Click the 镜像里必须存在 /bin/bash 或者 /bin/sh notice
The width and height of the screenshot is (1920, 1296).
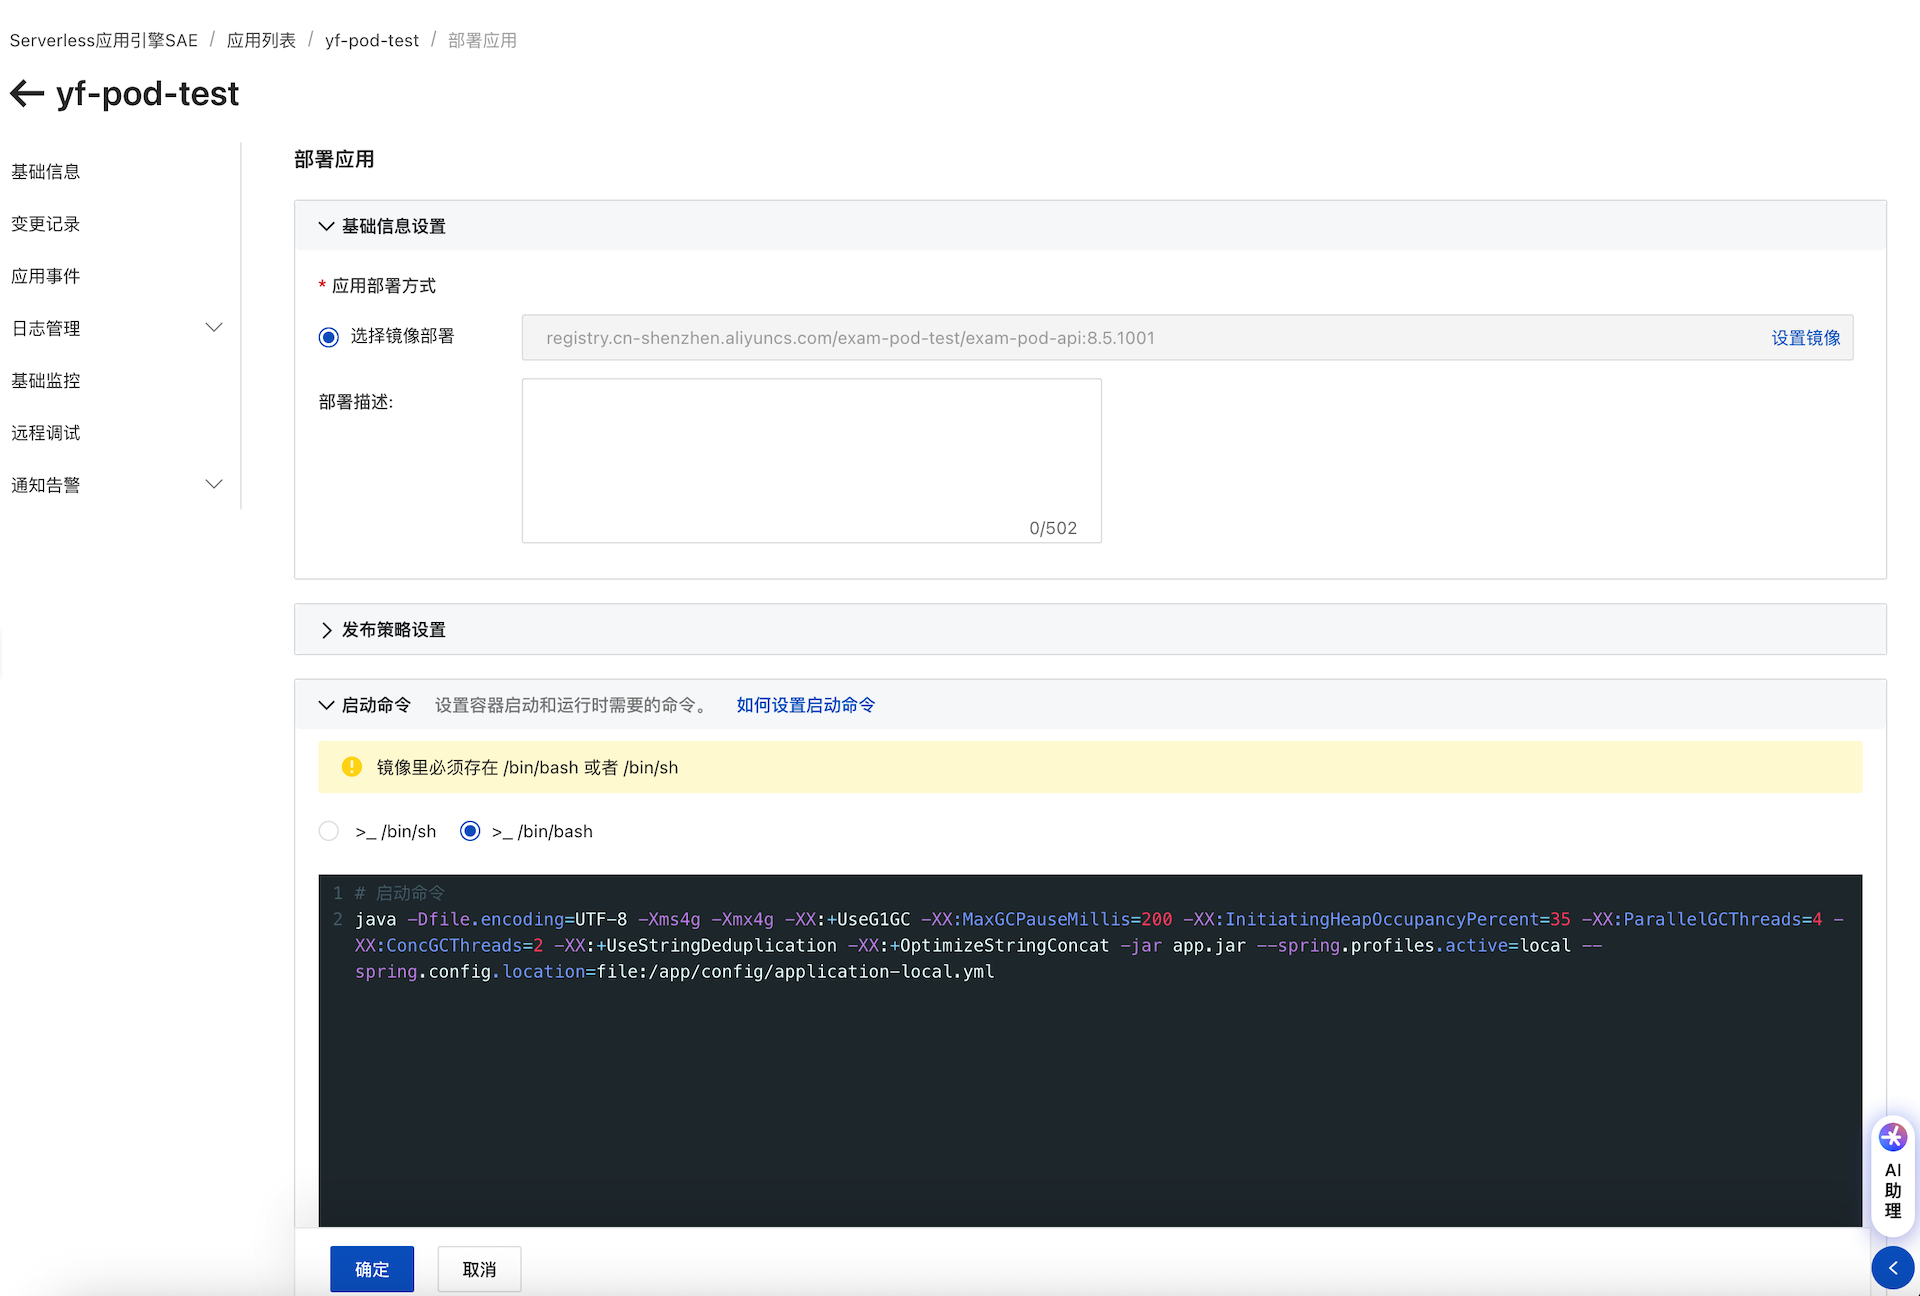pyautogui.click(x=1090, y=767)
